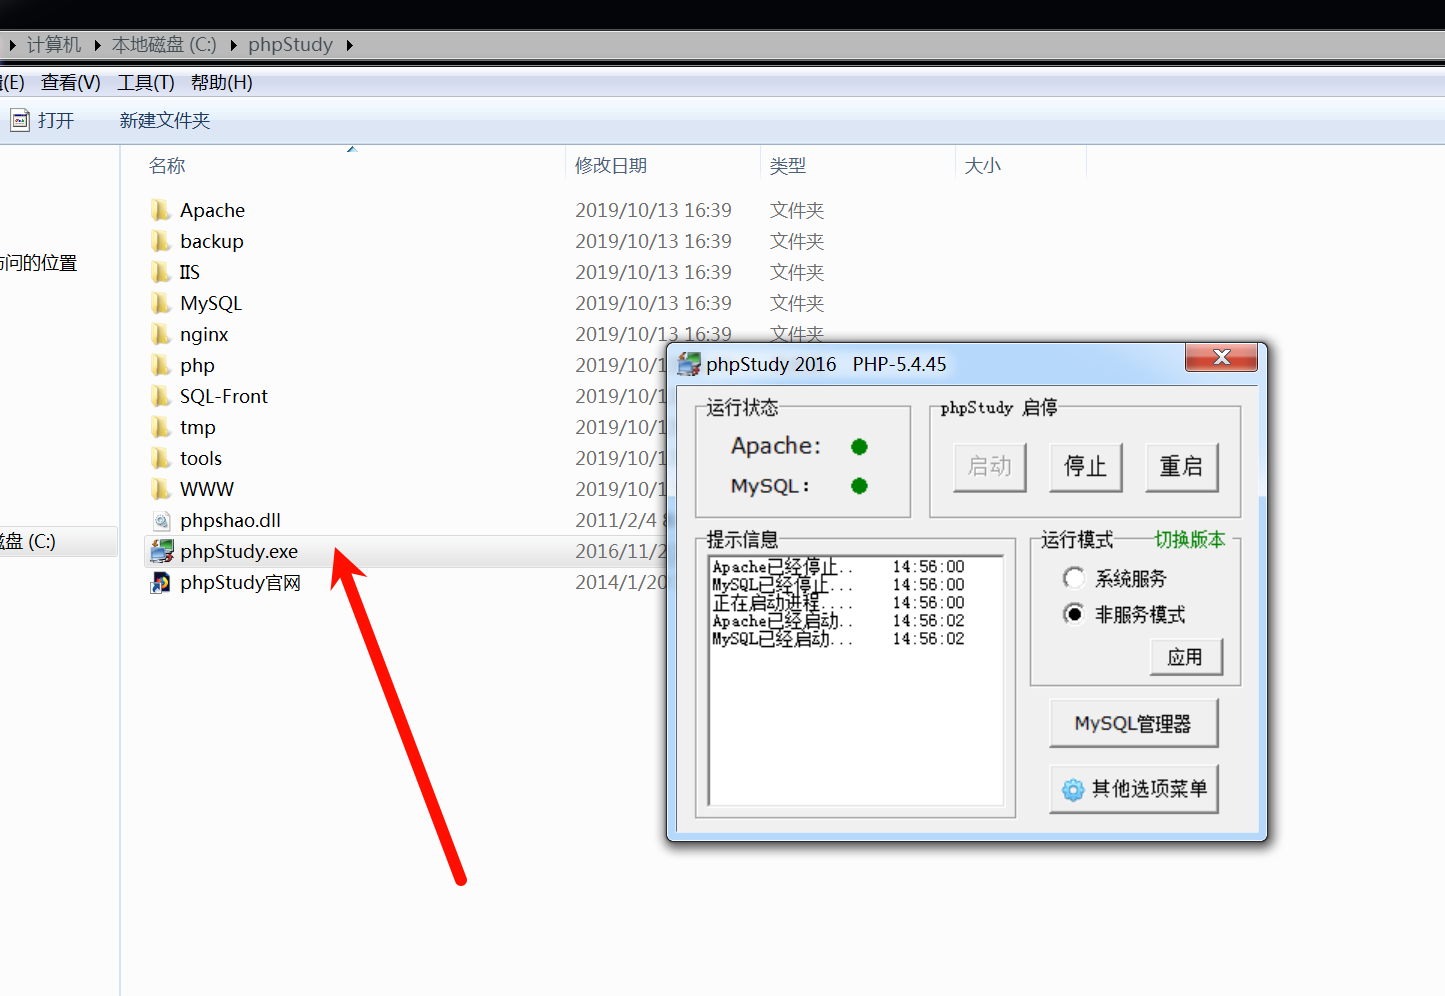Click phpStudy in the address bar
This screenshot has height=996, width=1445.
291,45
